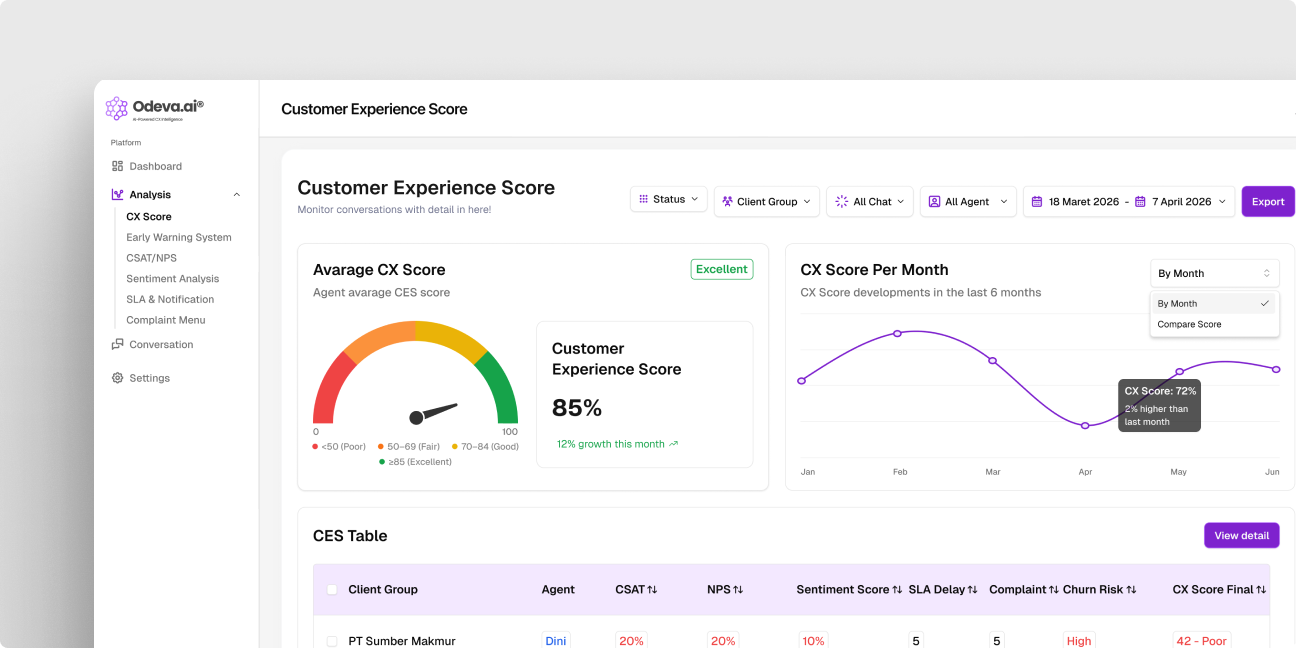Expand the date range chevron

click(x=1221, y=202)
